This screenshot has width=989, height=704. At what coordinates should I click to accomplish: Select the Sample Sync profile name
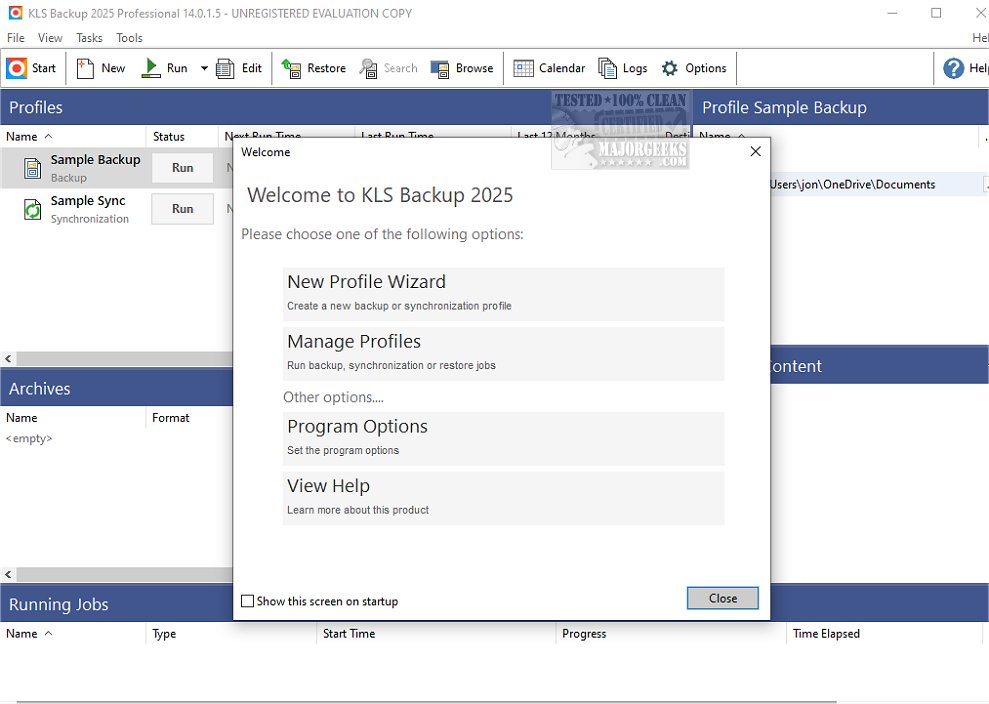pos(88,201)
